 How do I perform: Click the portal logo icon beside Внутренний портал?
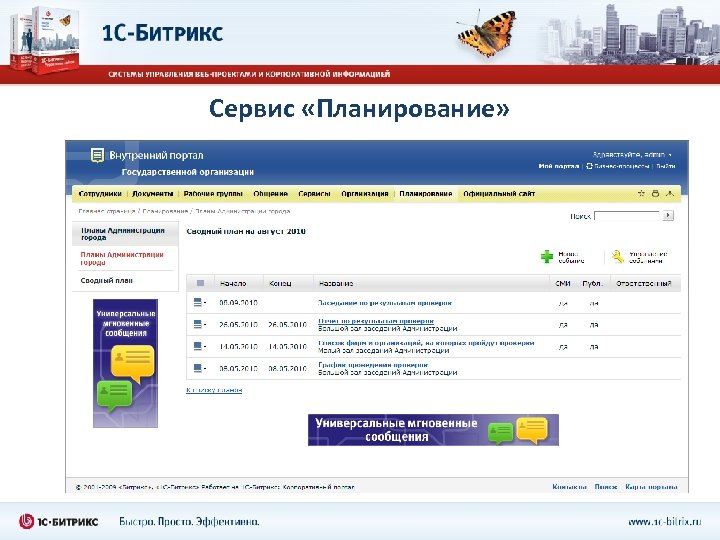pyautogui.click(x=97, y=156)
